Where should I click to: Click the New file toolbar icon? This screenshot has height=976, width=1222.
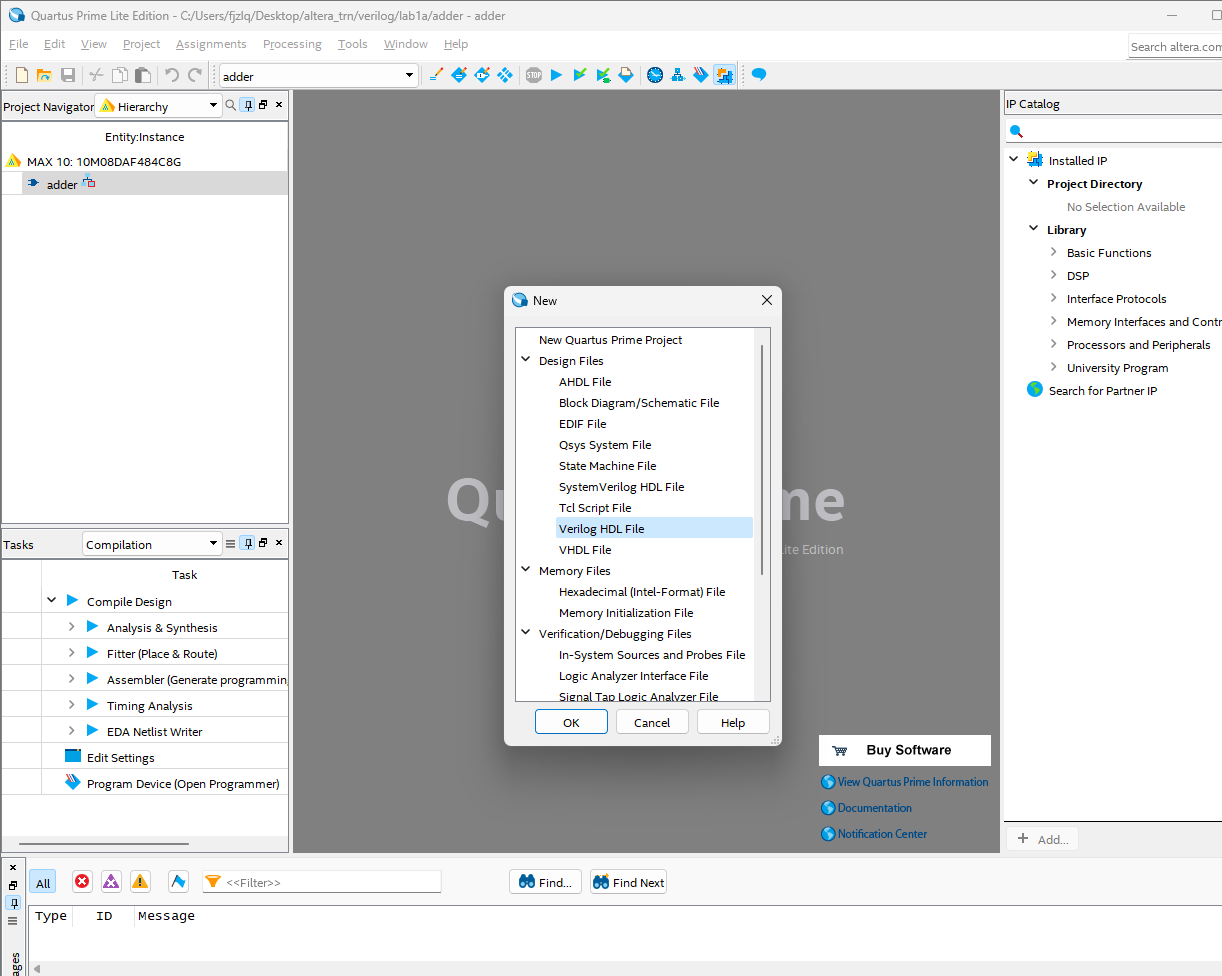tap(22, 75)
